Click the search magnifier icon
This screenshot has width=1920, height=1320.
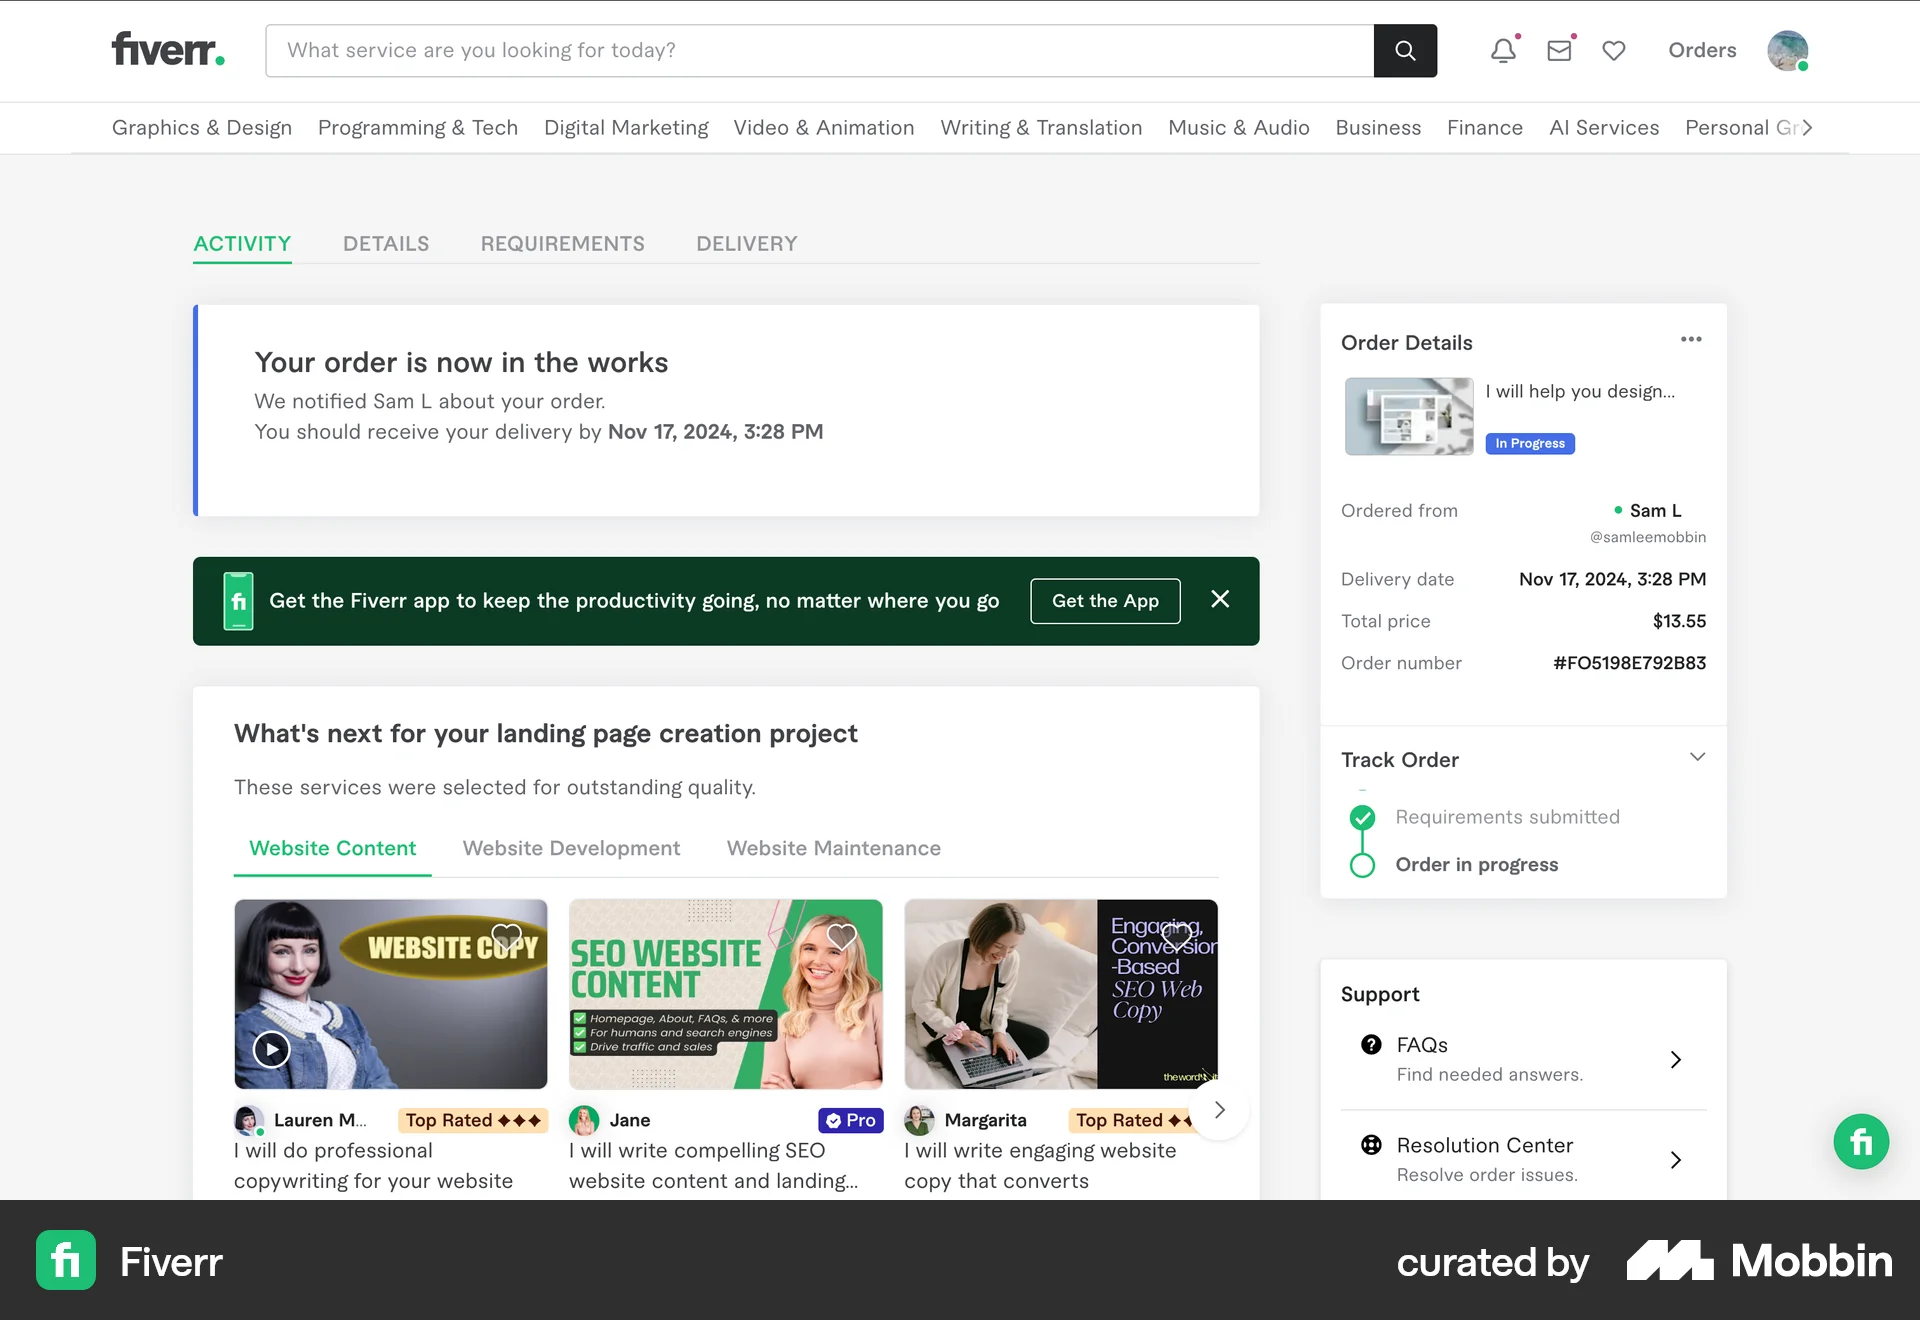click(1405, 50)
